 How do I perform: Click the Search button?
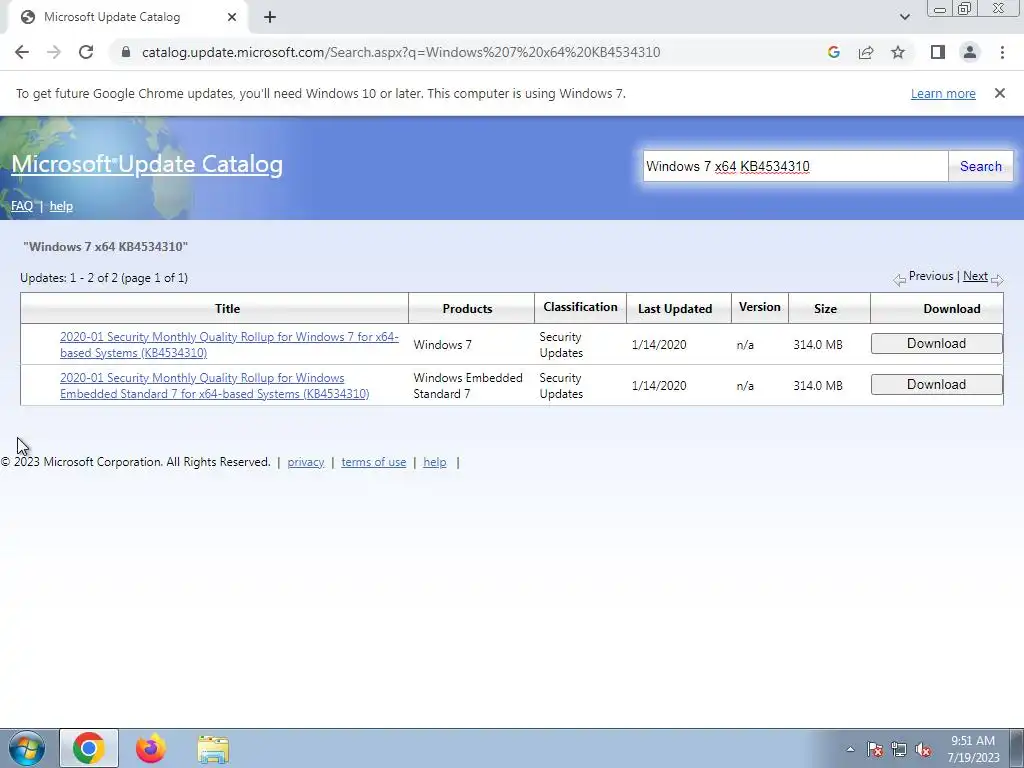click(980, 166)
